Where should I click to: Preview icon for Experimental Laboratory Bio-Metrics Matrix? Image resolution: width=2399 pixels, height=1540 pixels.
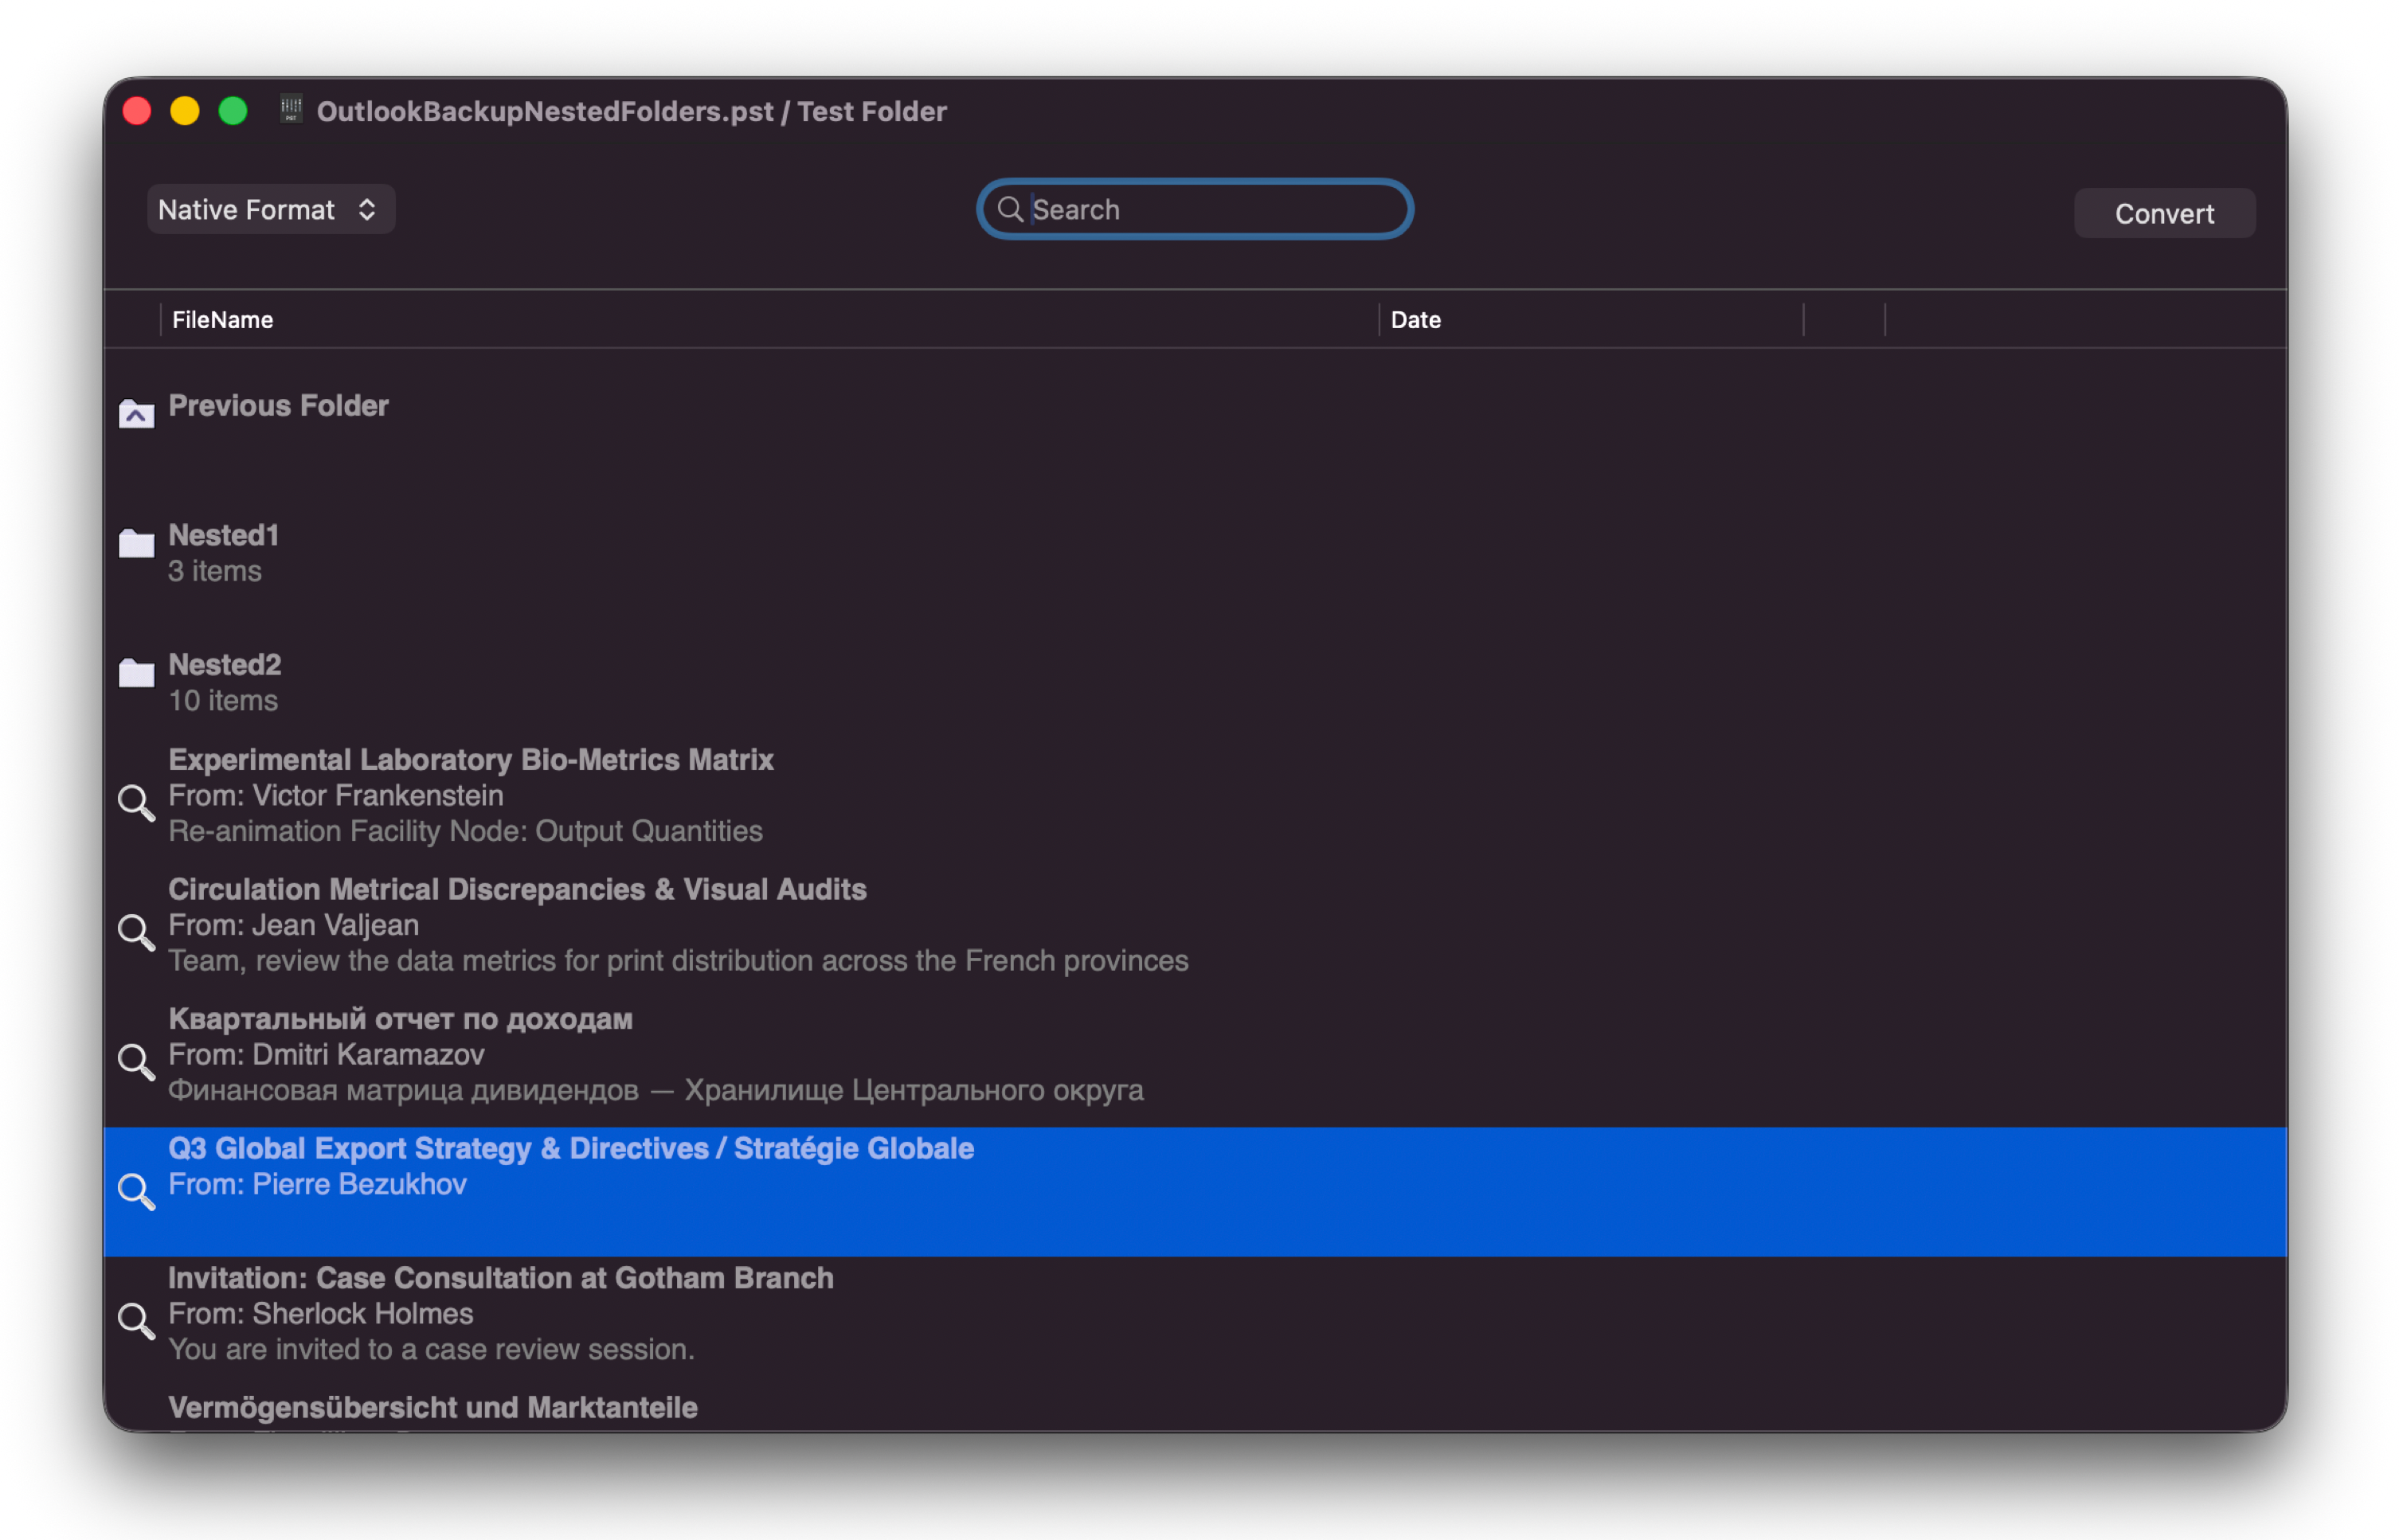136,803
